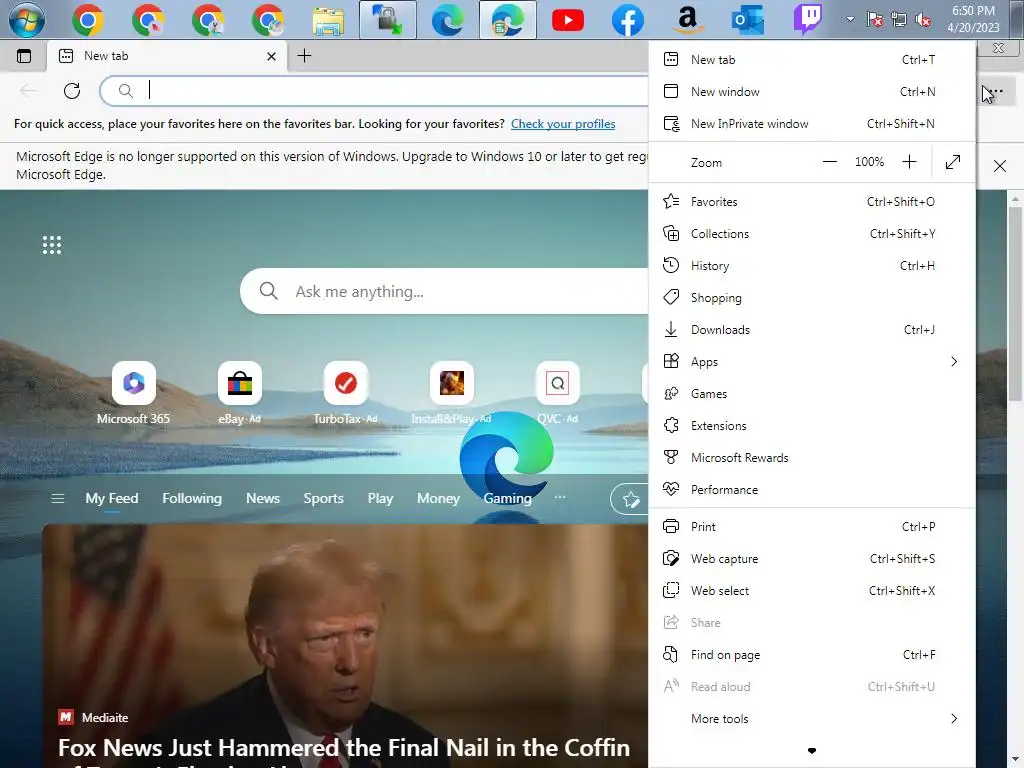
Task: Increase zoom with the plus button
Action: pyautogui.click(x=909, y=162)
